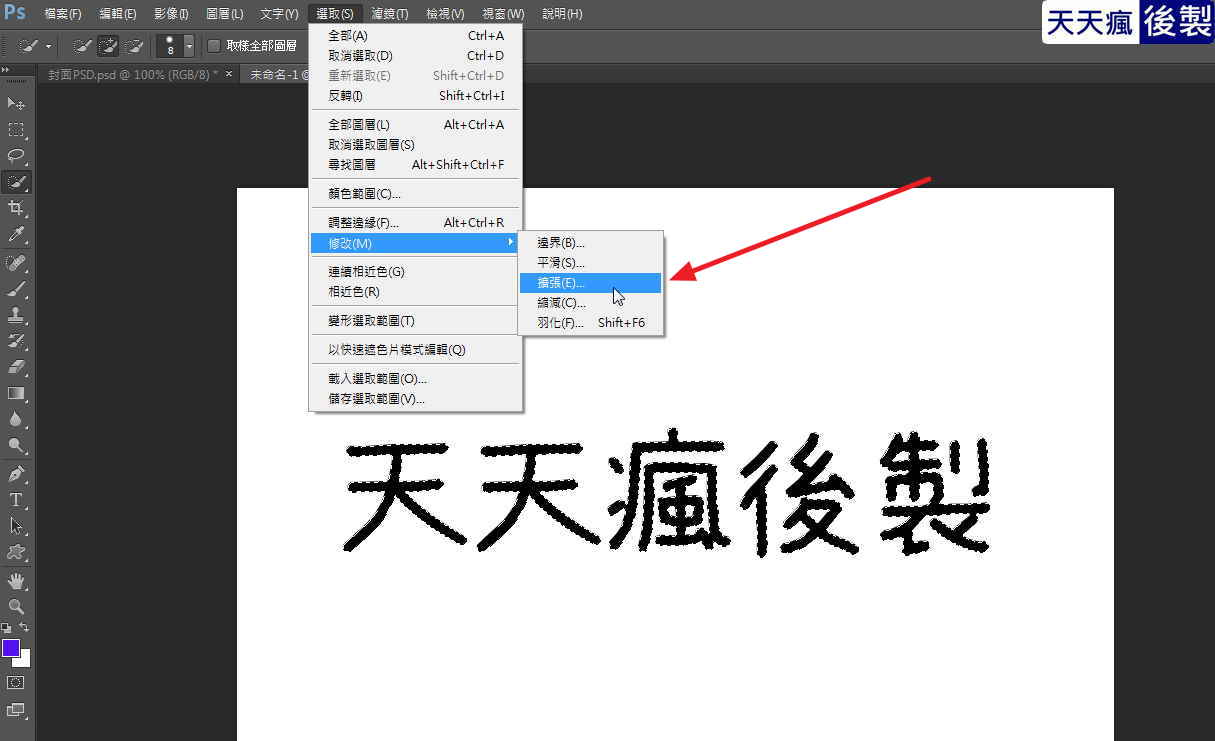Open 圖層(L) menu
The image size is (1215, 741).
224,14
